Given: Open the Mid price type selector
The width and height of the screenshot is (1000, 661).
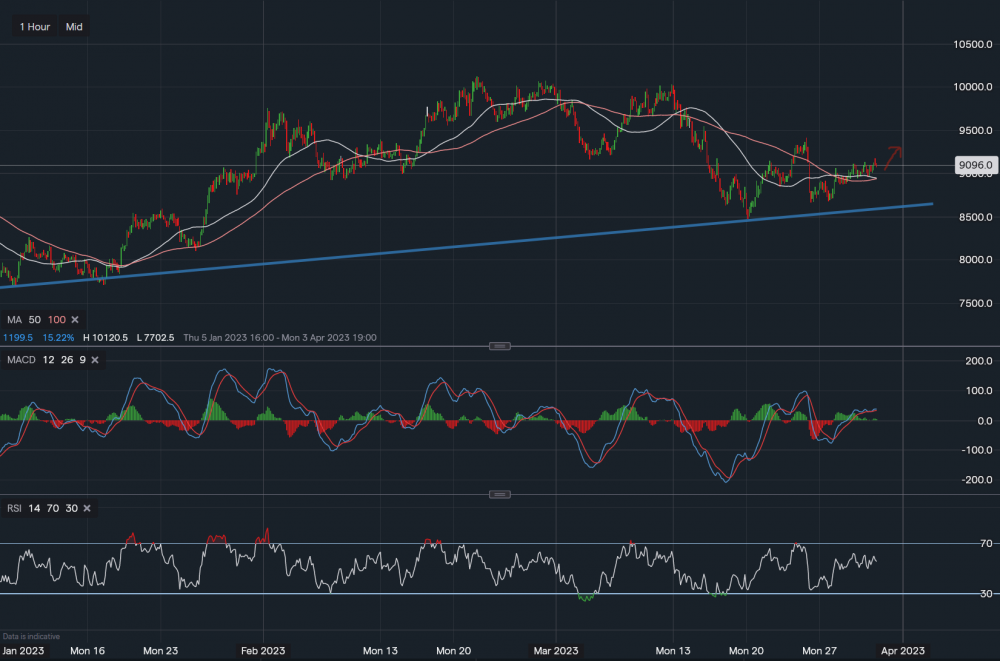Looking at the screenshot, I should tap(74, 27).
